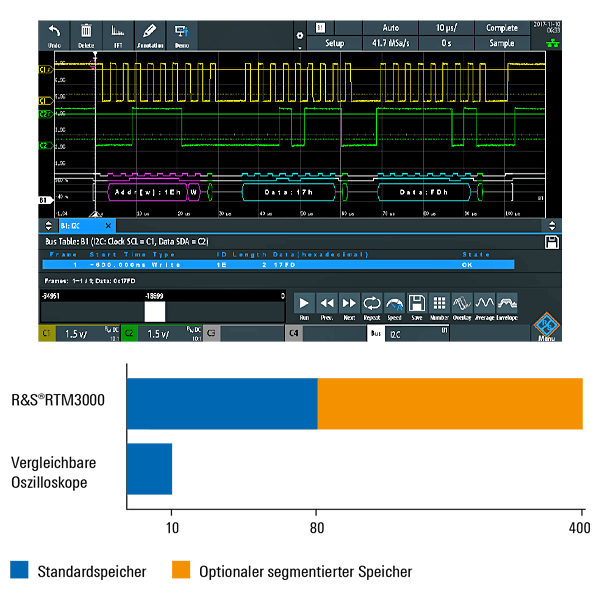
Task: Click the B1 trigger source indicator
Action: (320, 28)
